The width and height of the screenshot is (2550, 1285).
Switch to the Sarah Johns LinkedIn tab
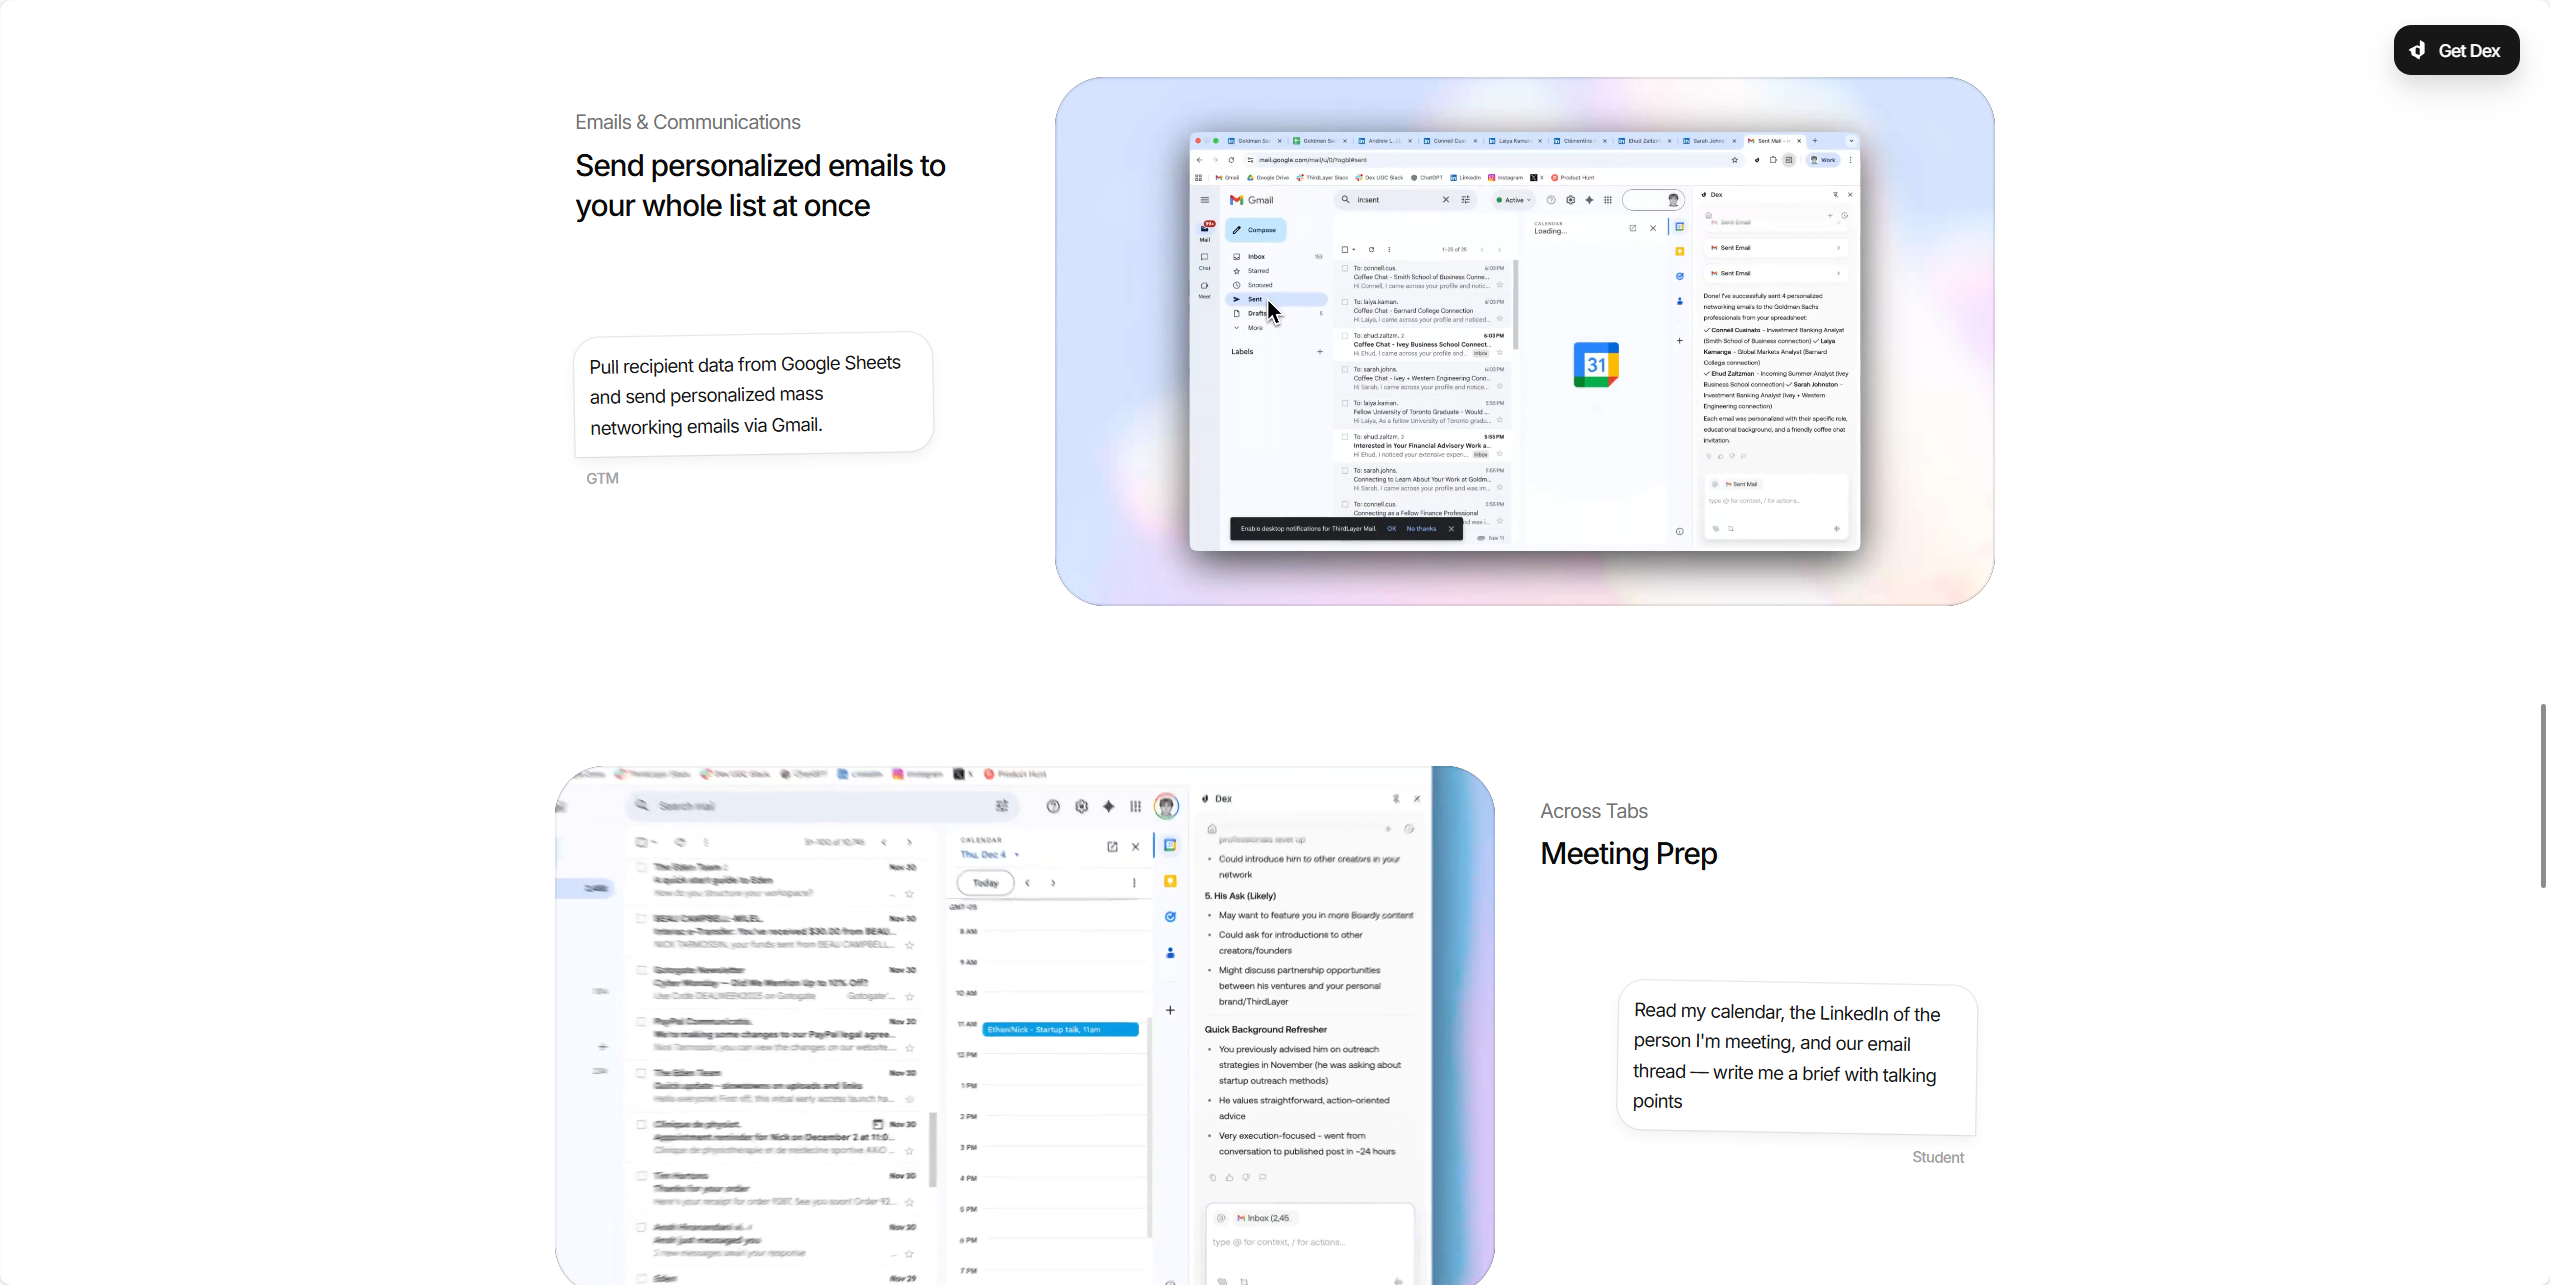tap(1708, 141)
